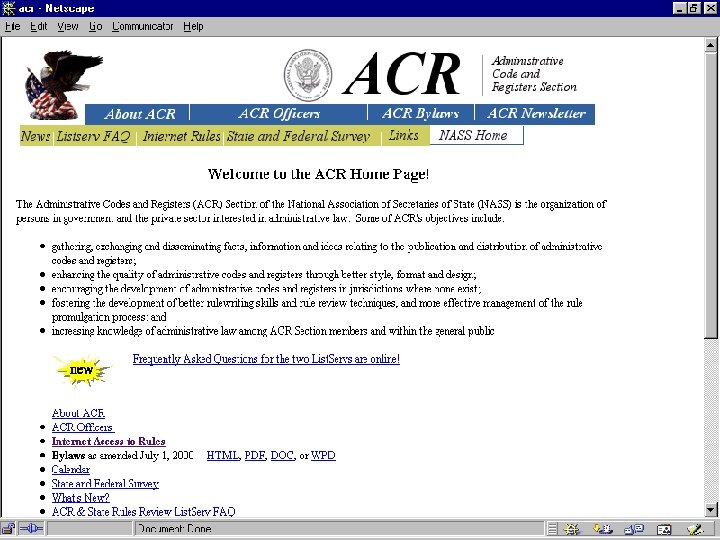Follow the ACR Officers text link
Image resolution: width=720 pixels, height=540 pixels.
[83, 428]
